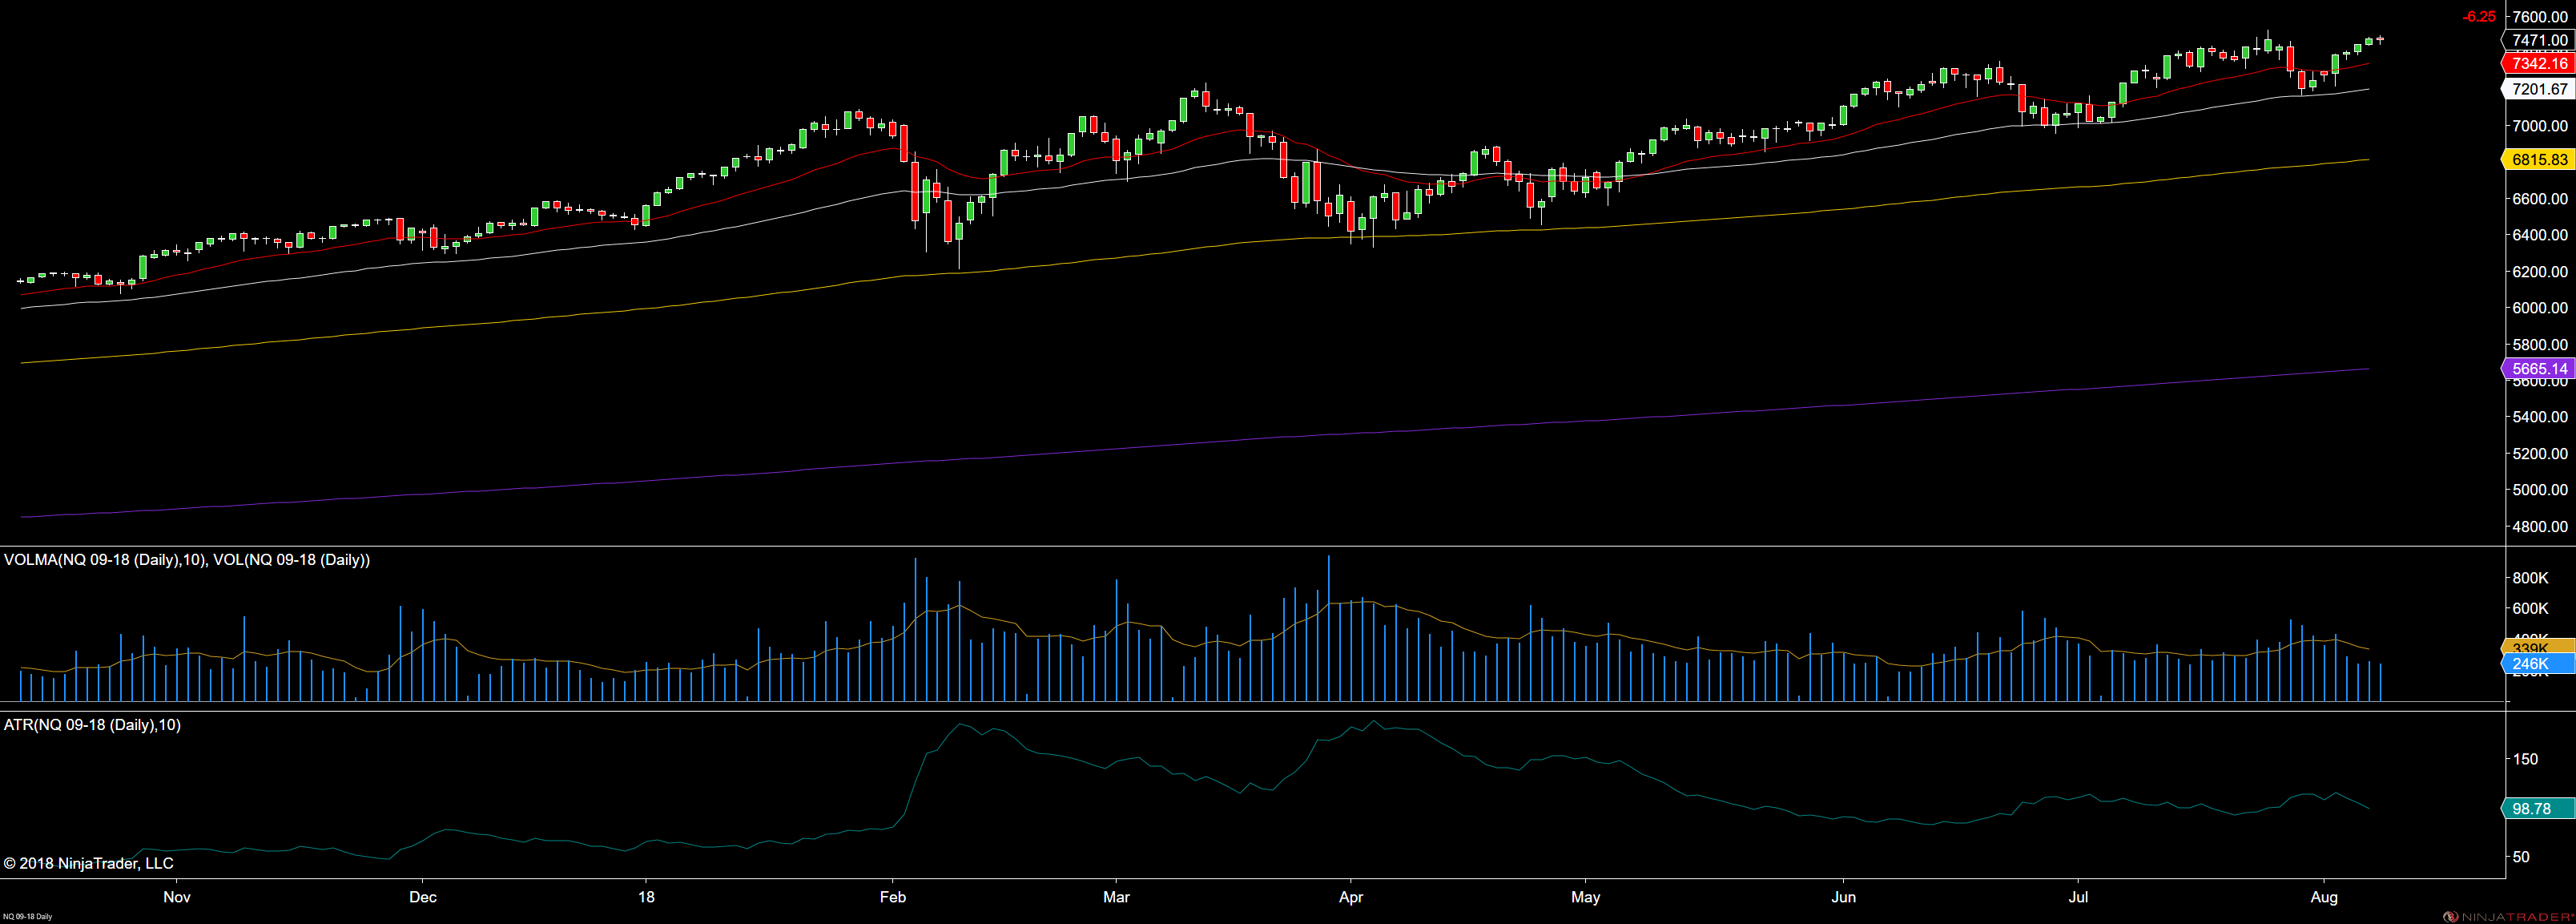The width and height of the screenshot is (2576, 924).
Task: Click the 600K volume axis label
Action: (2531, 608)
